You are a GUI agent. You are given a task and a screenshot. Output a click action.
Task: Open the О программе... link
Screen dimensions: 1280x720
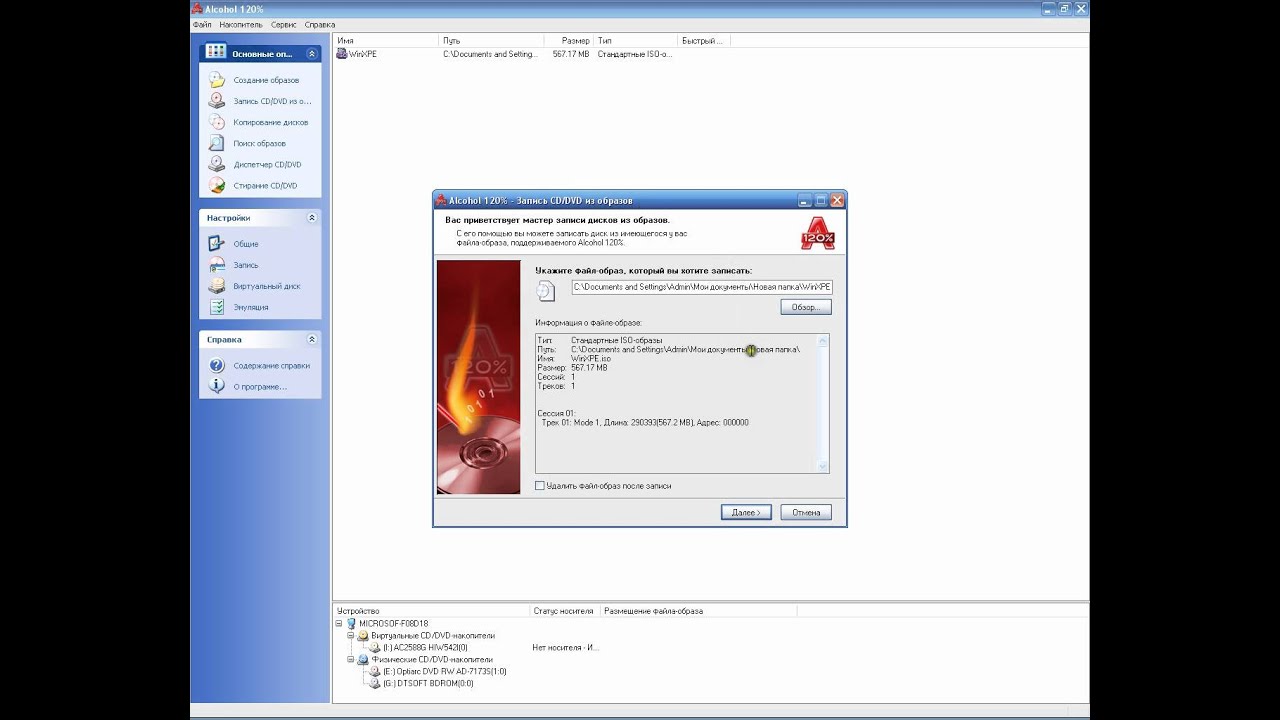260,386
